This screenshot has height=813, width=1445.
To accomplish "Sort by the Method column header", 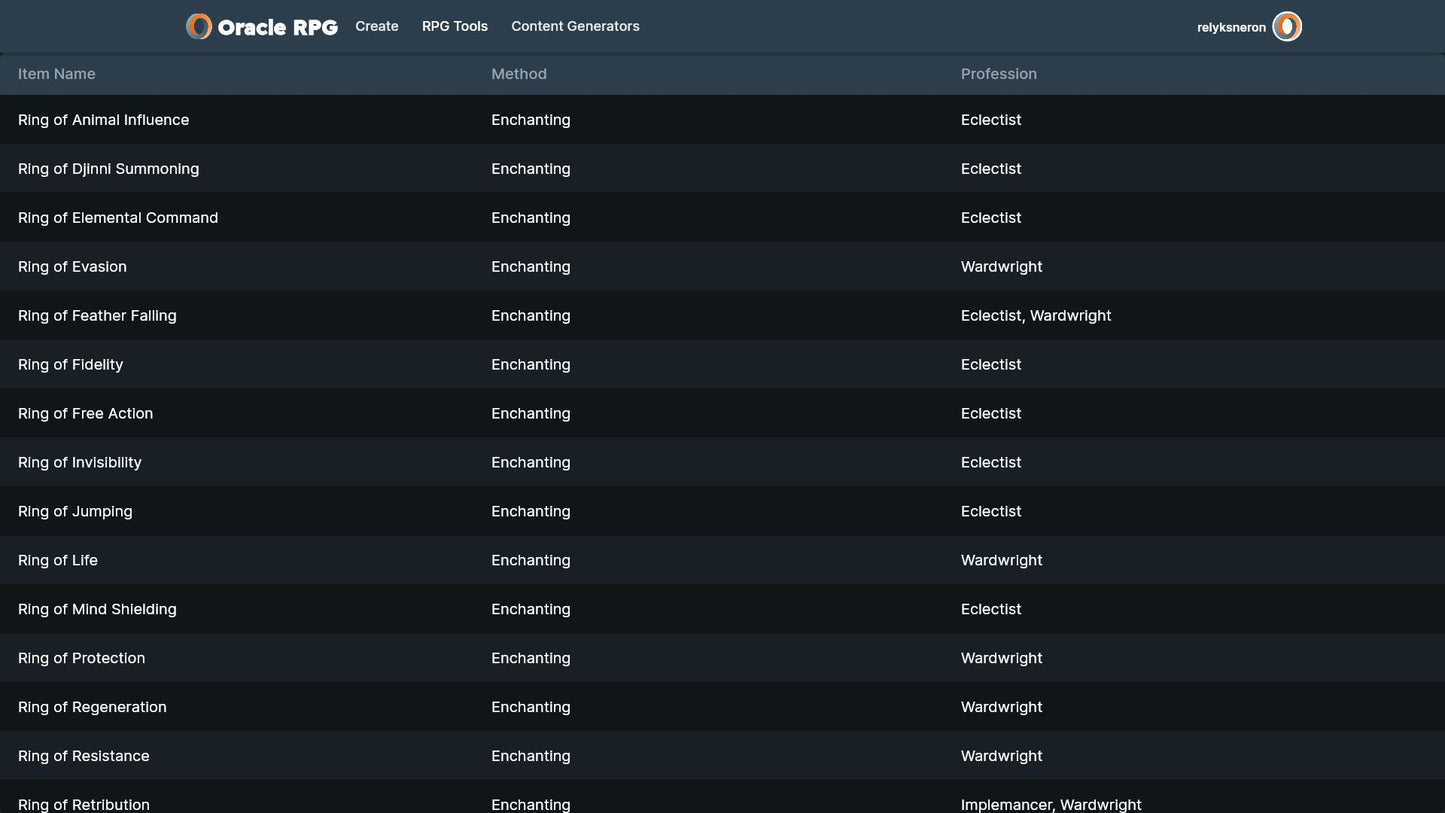I will tap(519, 74).
